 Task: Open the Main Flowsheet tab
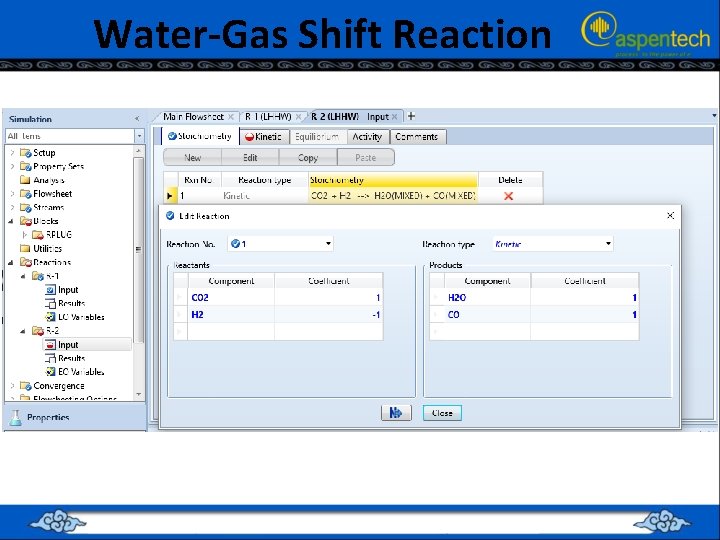[194, 117]
